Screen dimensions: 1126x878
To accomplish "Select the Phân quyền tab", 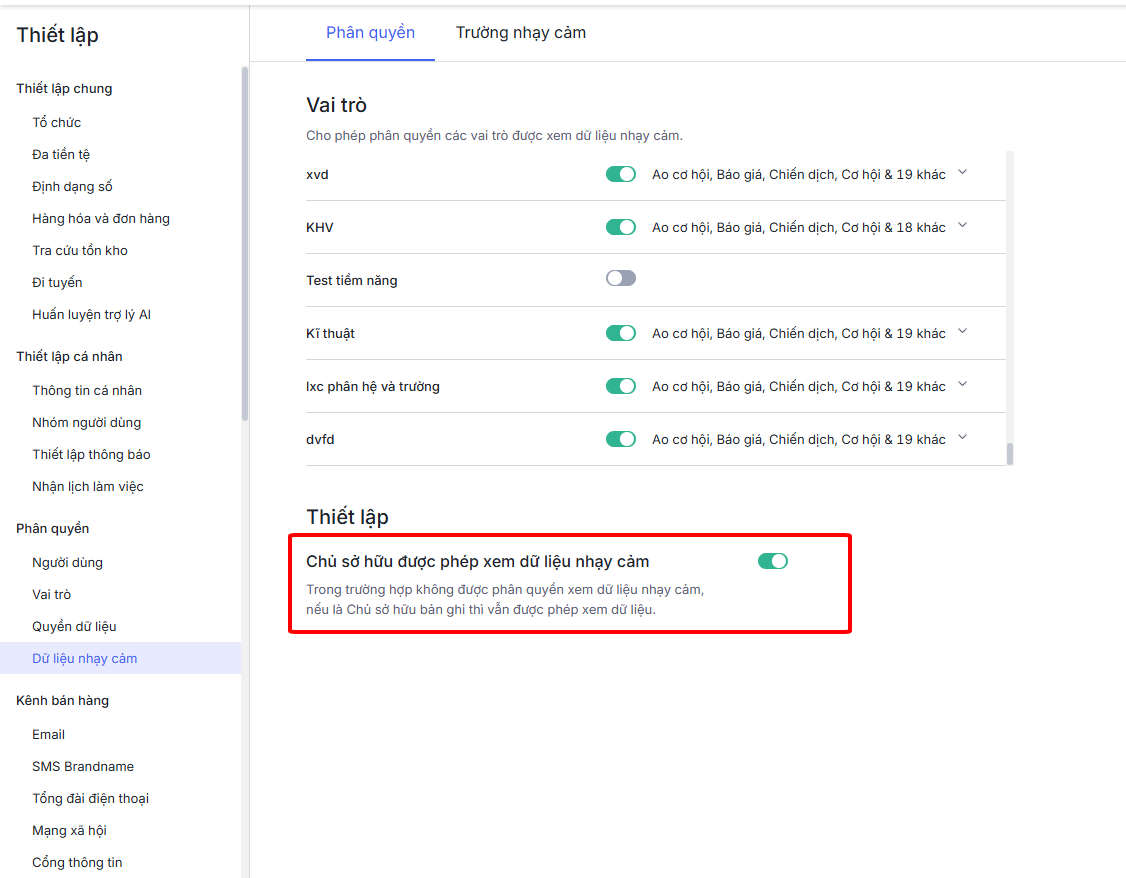I will [370, 33].
